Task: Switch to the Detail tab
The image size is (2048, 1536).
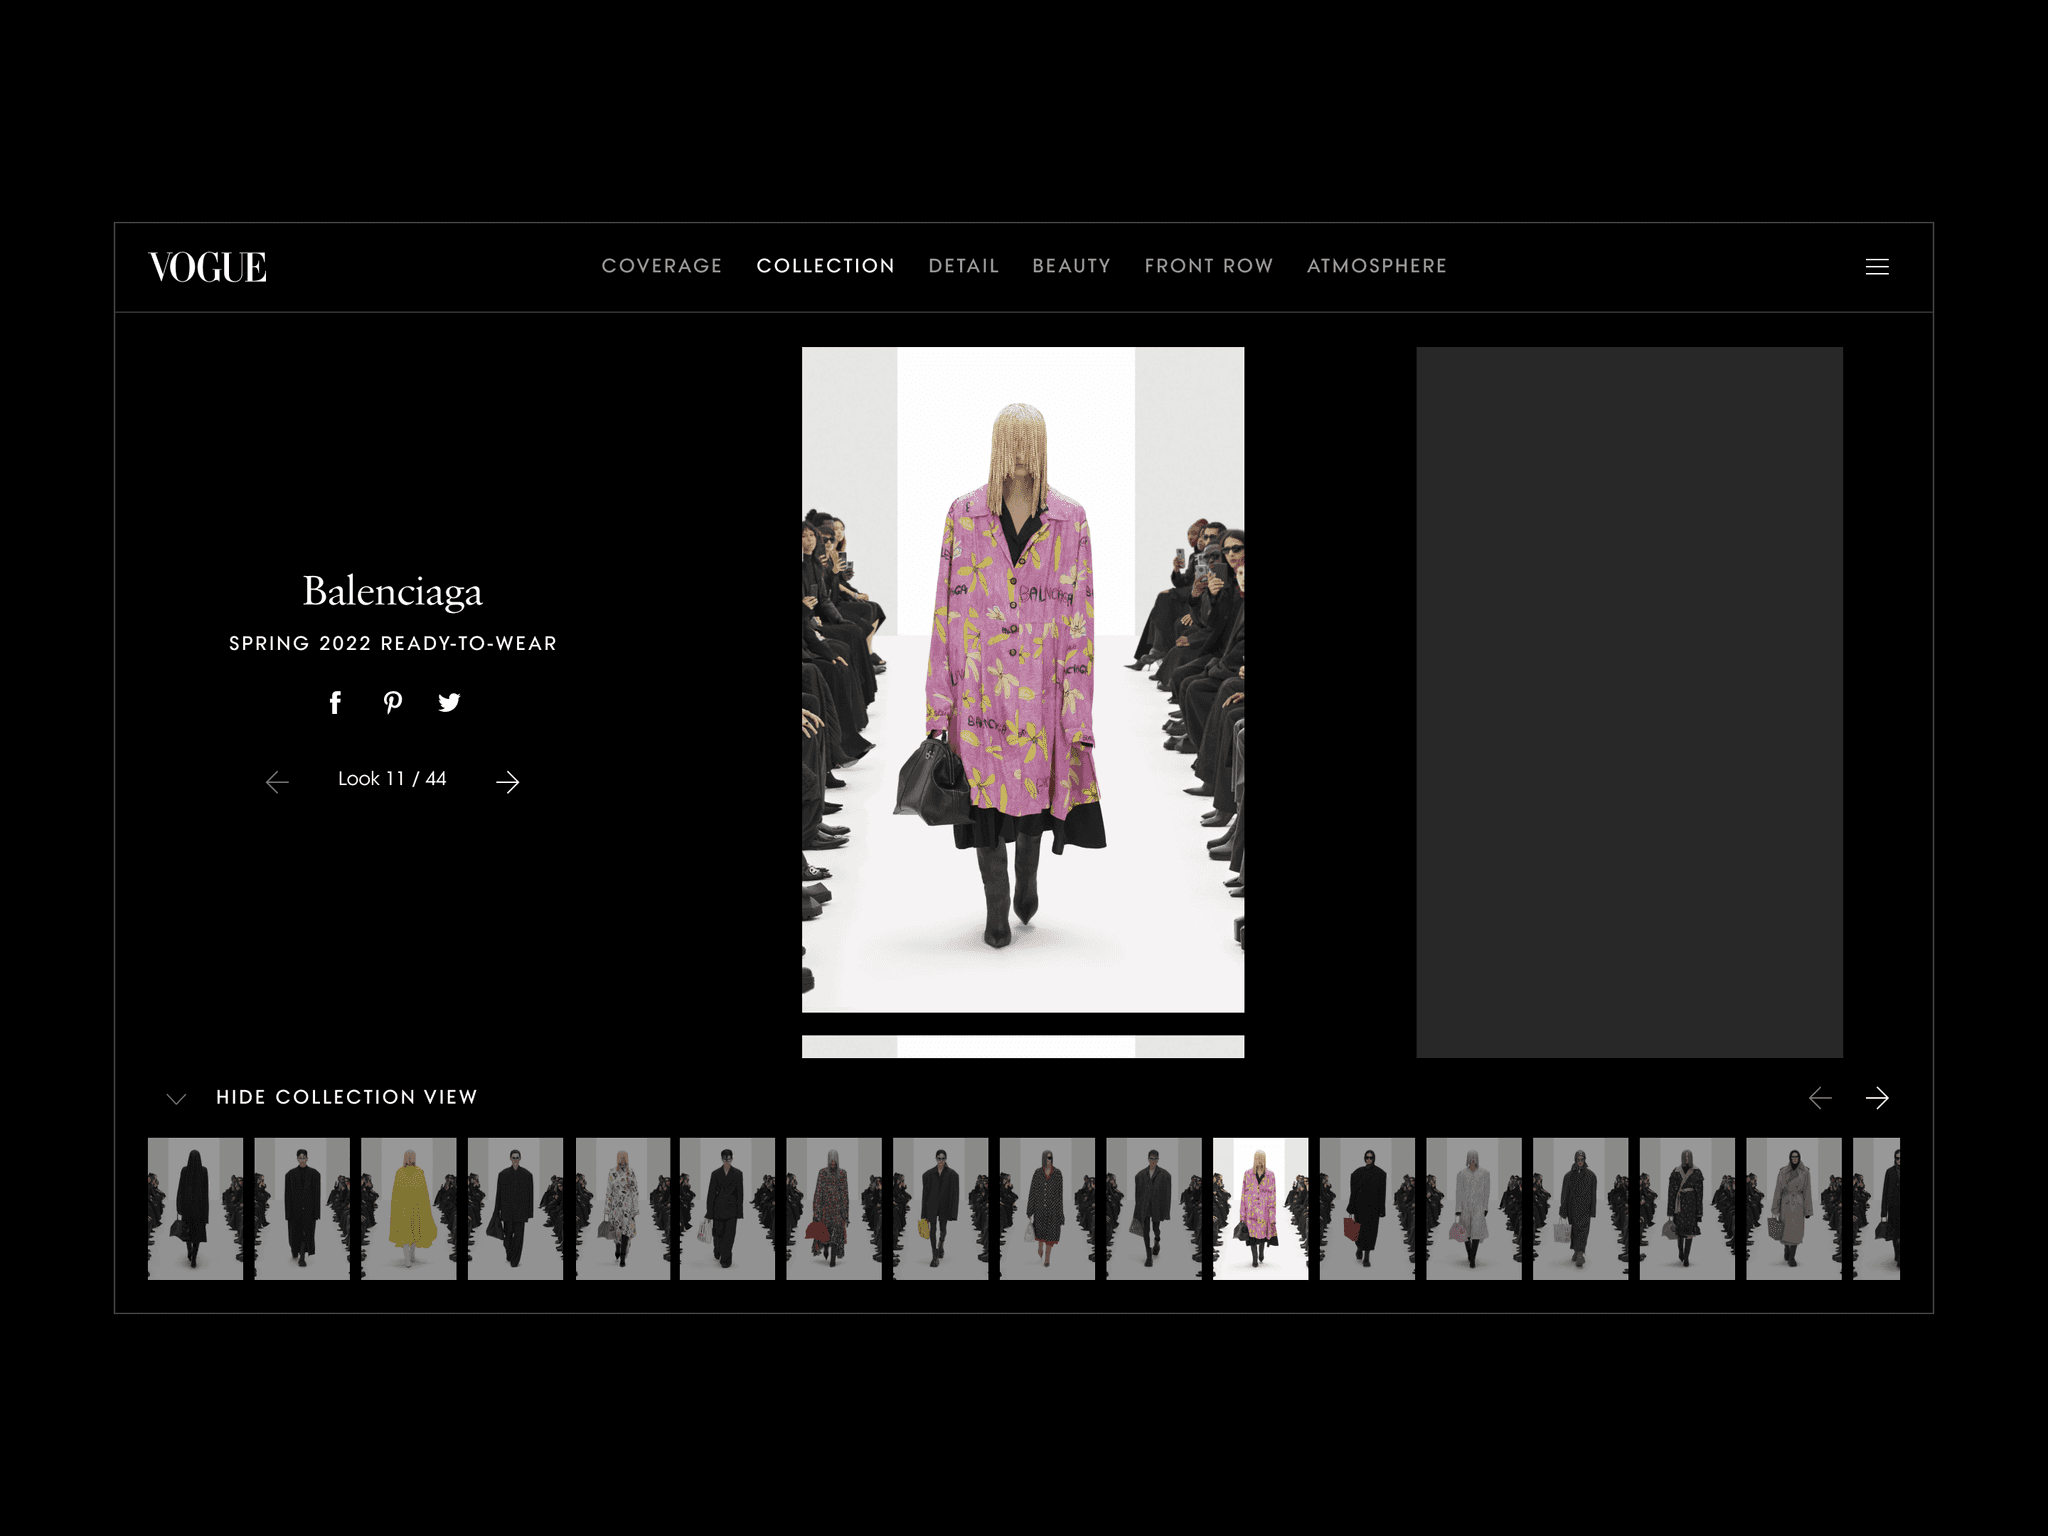Action: click(x=963, y=266)
